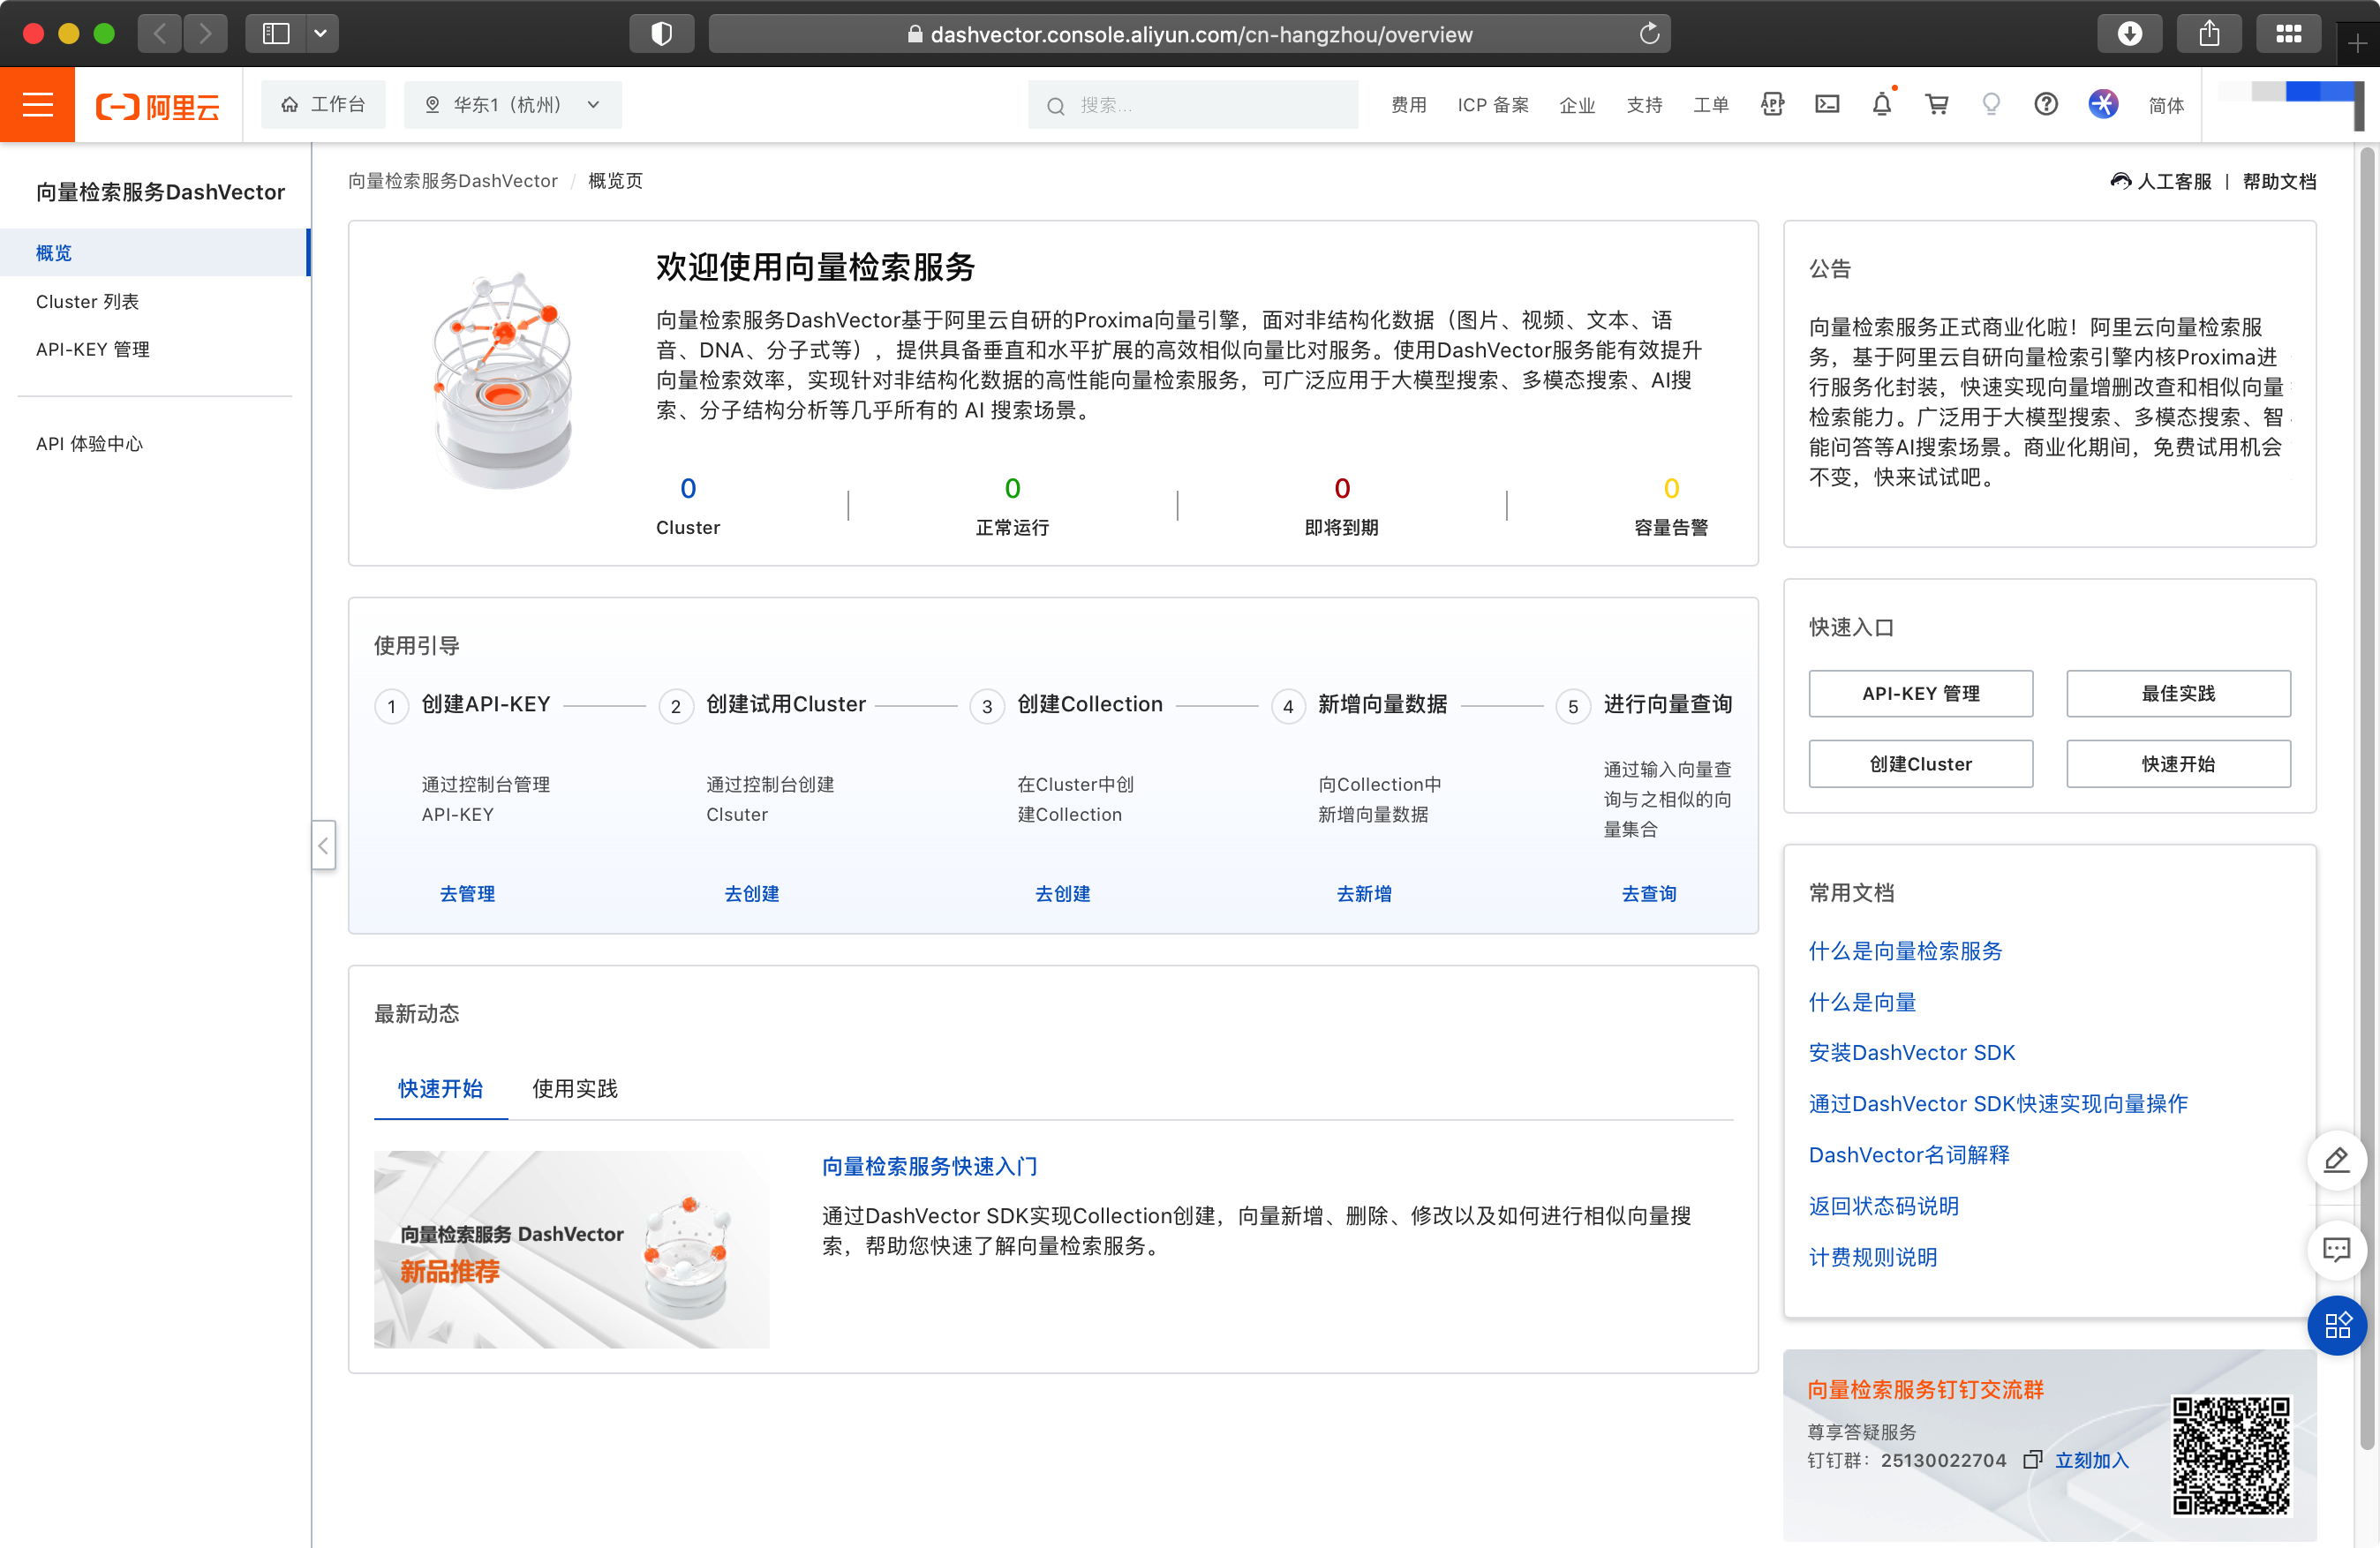Open the 工作台 dropdown menu
This screenshot has width=2380, height=1548.
coord(321,108)
